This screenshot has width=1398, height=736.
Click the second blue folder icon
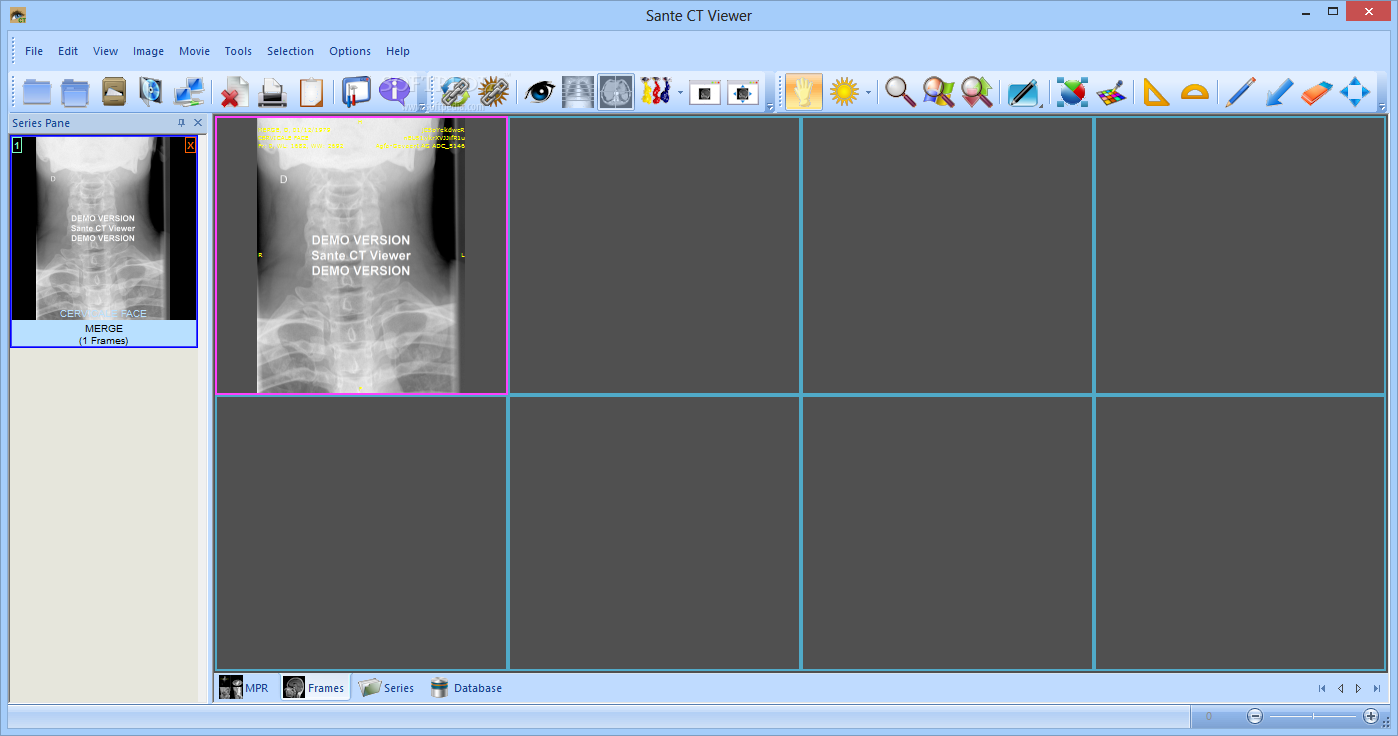coord(75,92)
